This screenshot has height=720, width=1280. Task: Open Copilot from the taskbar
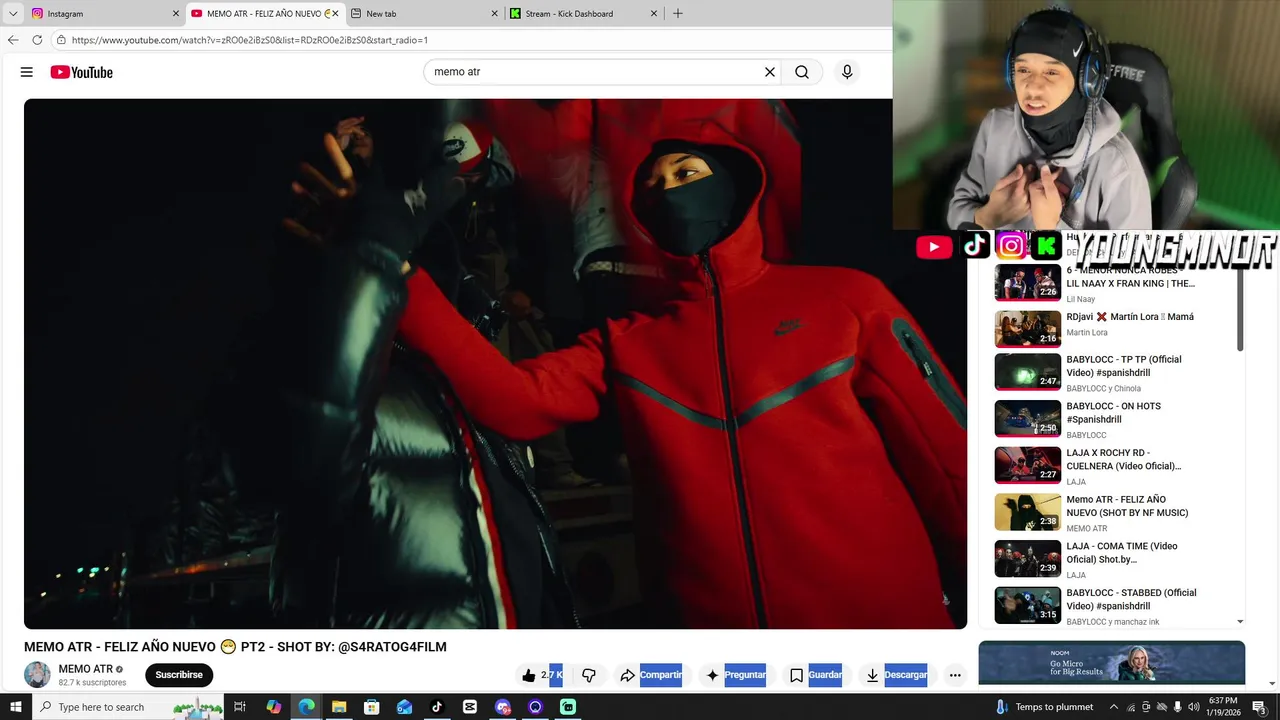pyautogui.click(x=274, y=707)
